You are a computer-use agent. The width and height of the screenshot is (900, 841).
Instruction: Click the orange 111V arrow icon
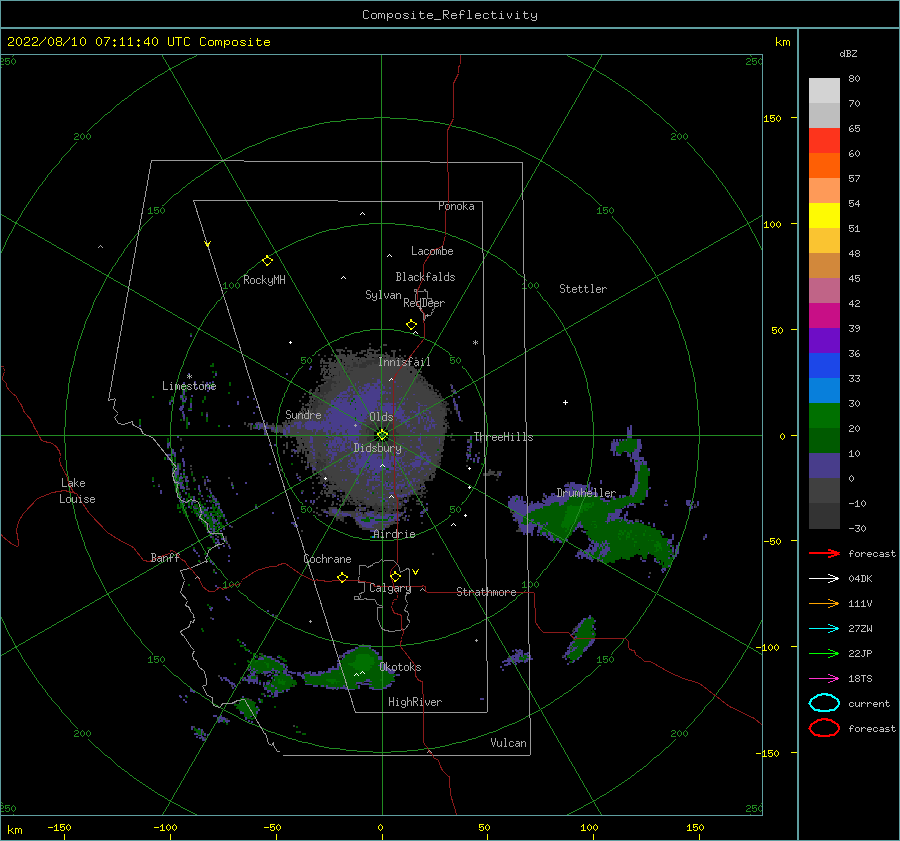pos(824,603)
